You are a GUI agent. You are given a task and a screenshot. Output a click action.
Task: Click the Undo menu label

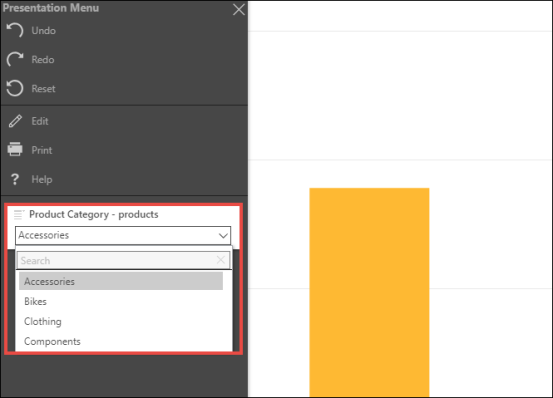[x=44, y=31]
